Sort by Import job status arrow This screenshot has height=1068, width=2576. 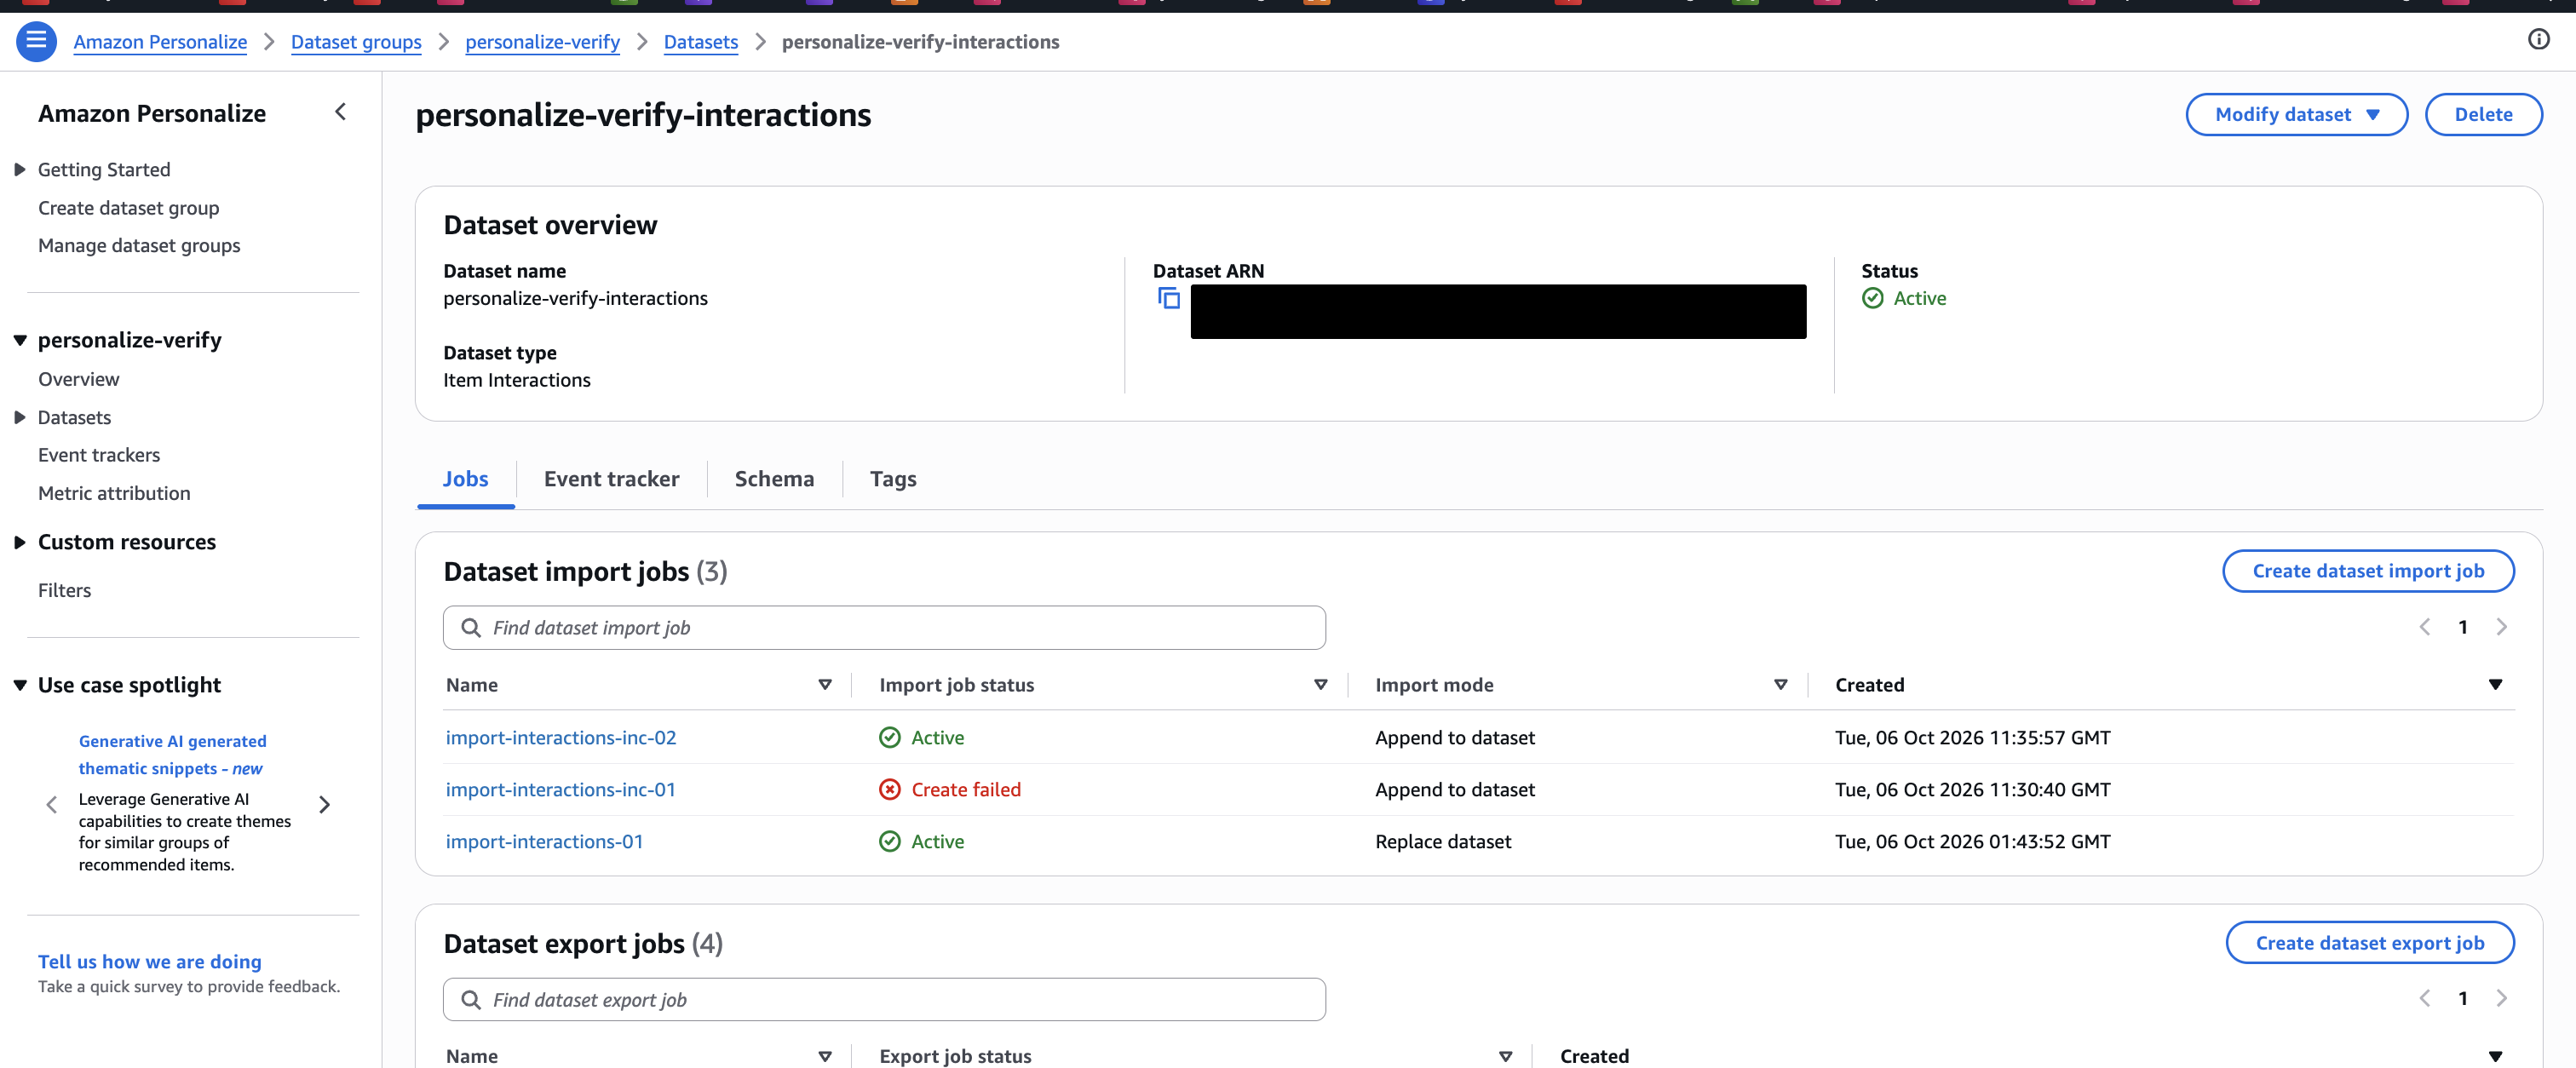(1320, 685)
